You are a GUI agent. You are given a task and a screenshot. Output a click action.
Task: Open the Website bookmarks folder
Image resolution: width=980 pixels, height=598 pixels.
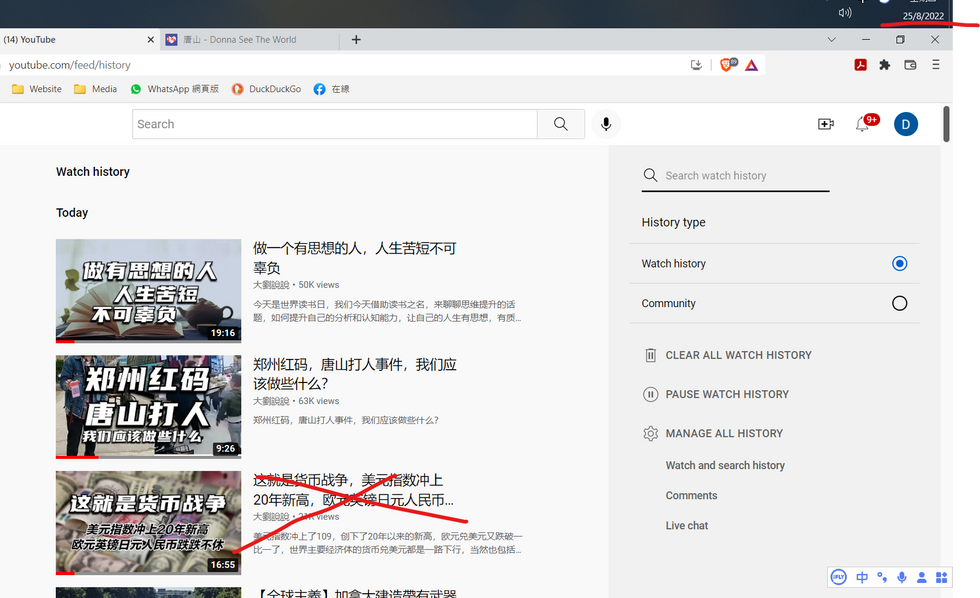click(x=37, y=89)
